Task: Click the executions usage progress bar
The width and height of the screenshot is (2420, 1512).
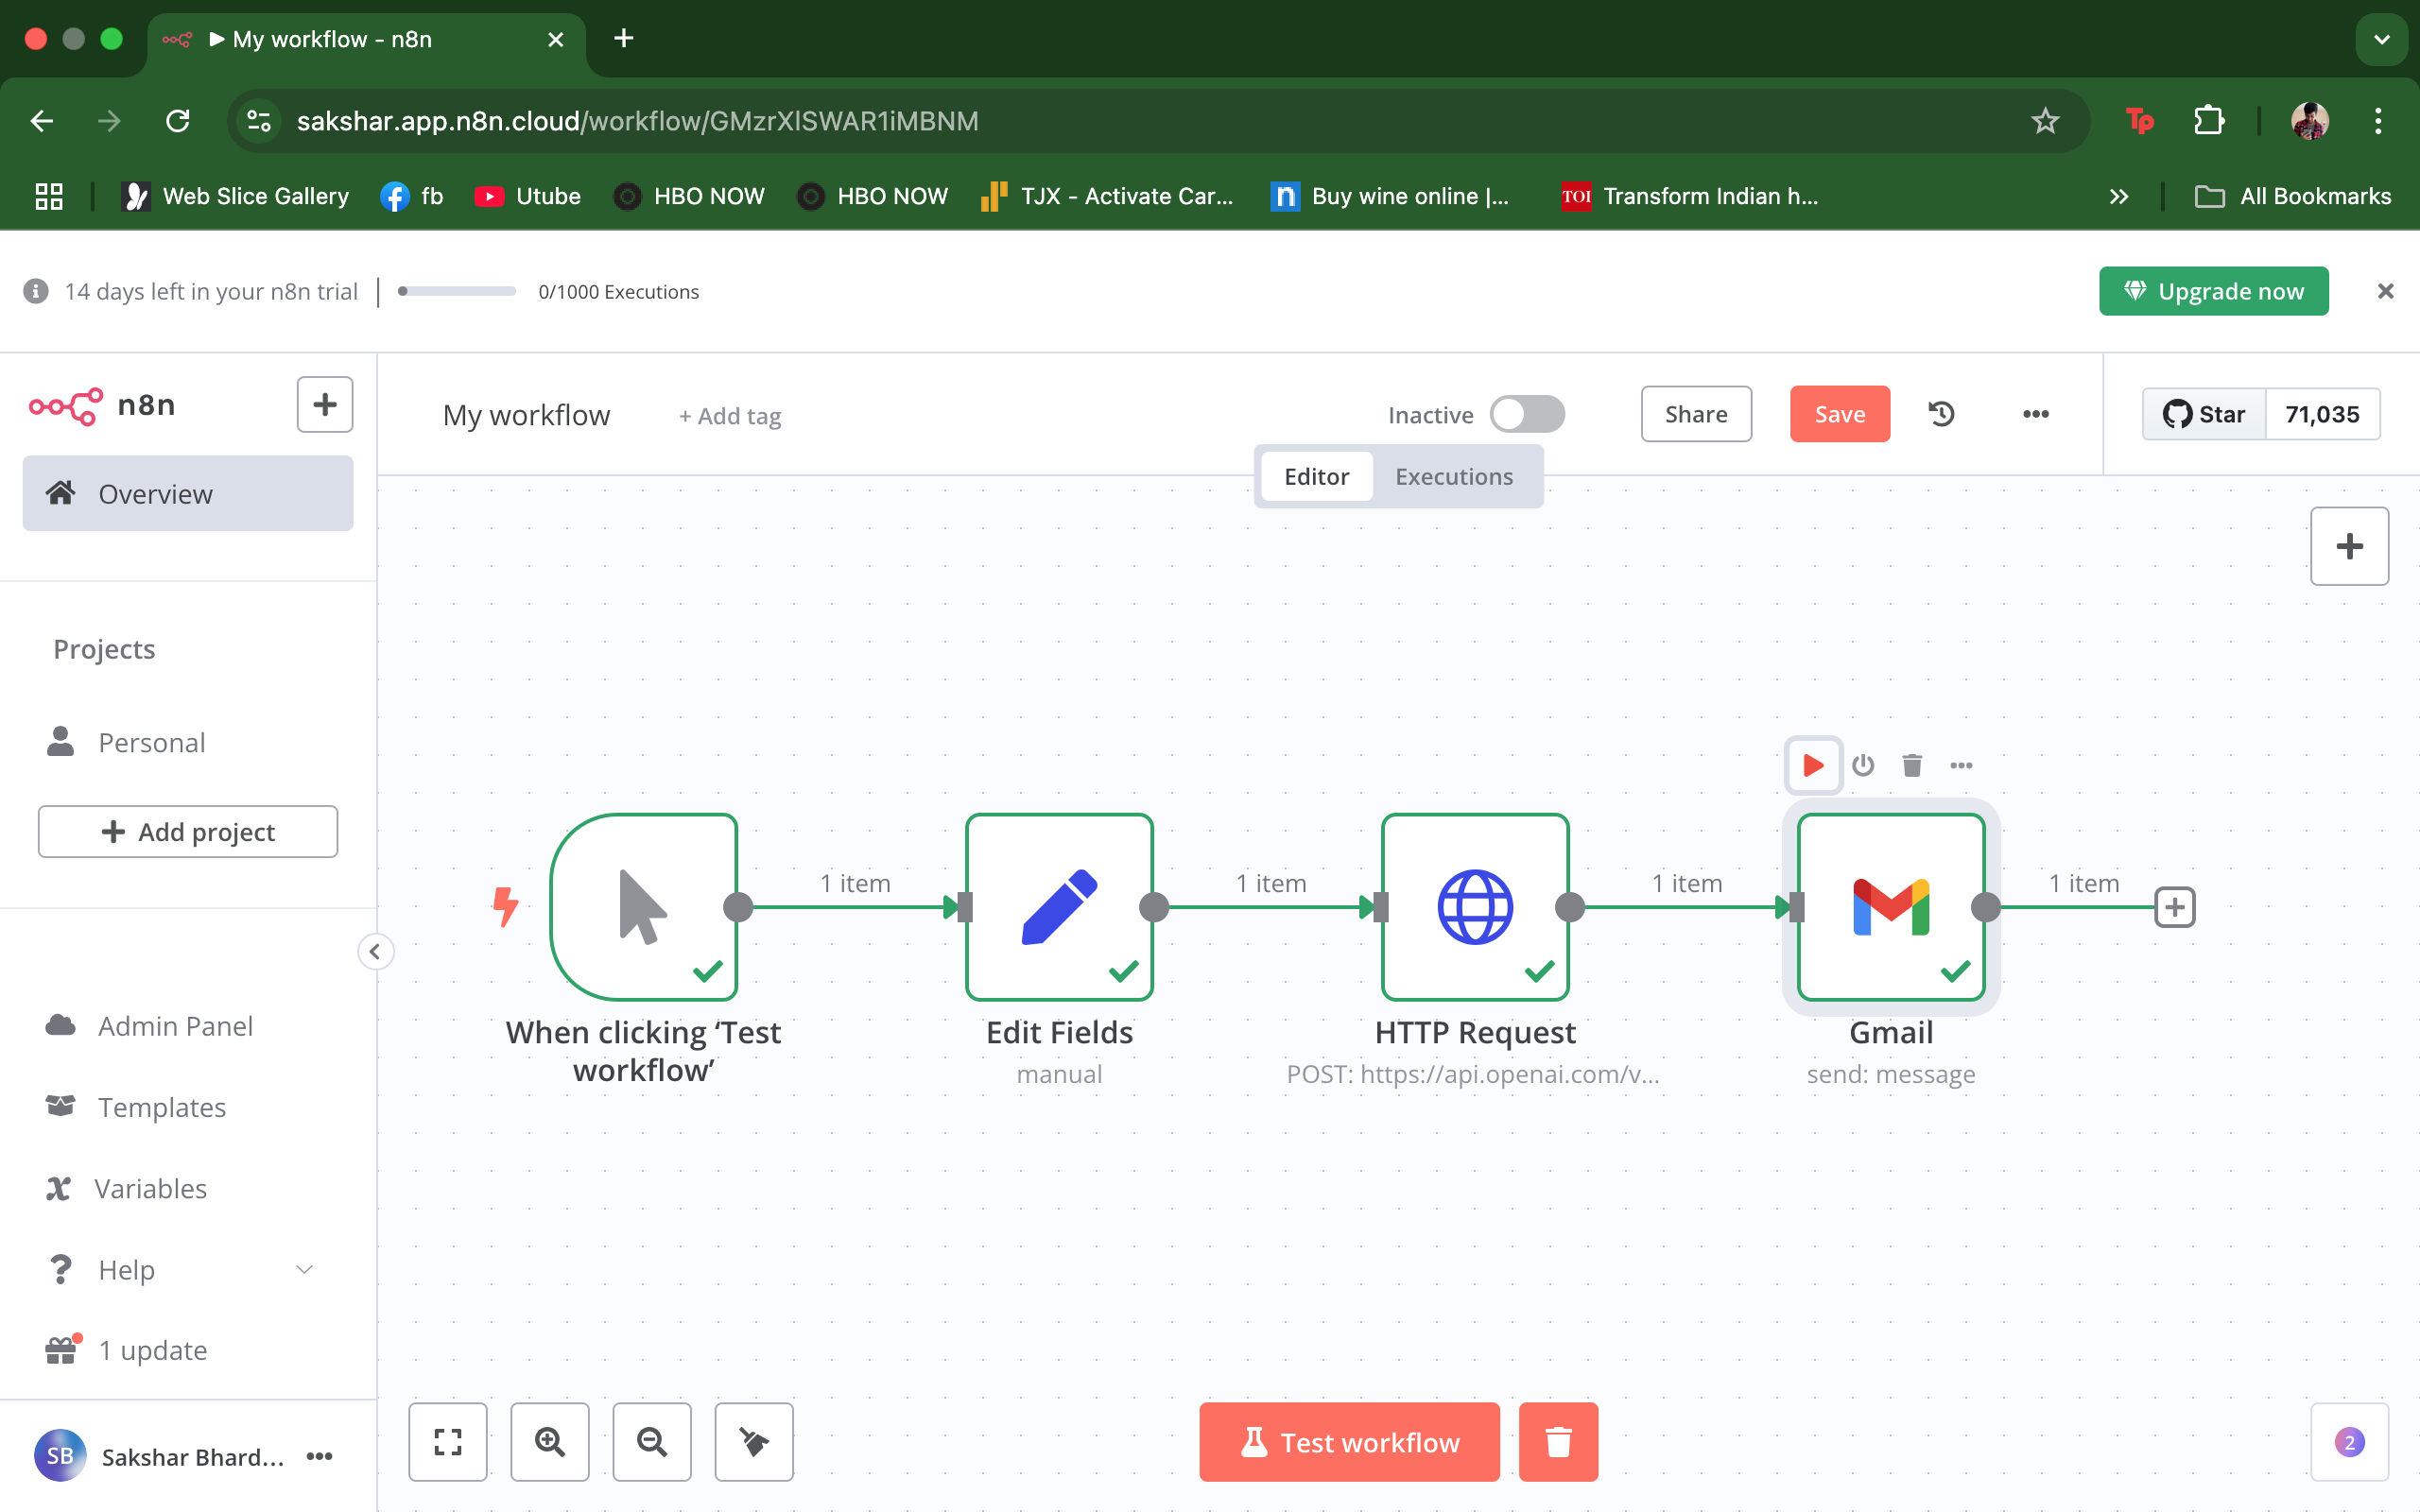Action: (x=457, y=291)
